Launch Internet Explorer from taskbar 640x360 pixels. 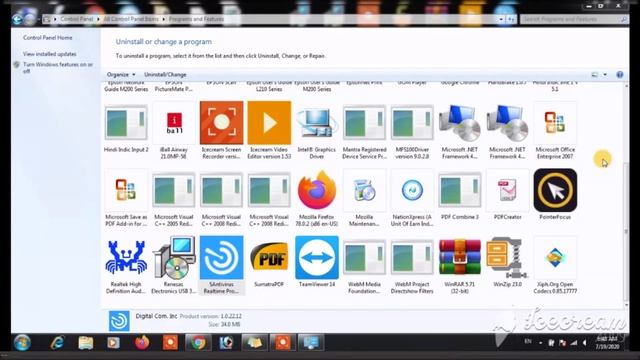(58, 342)
